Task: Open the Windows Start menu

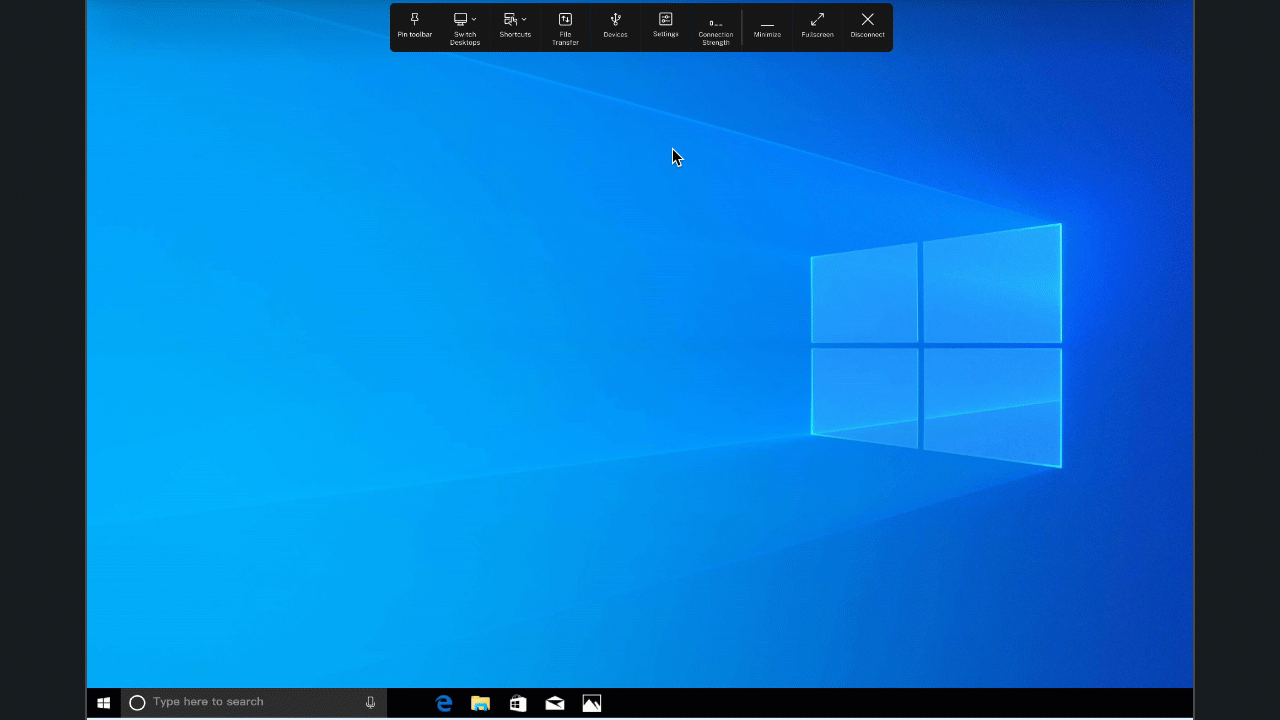Action: [x=103, y=703]
